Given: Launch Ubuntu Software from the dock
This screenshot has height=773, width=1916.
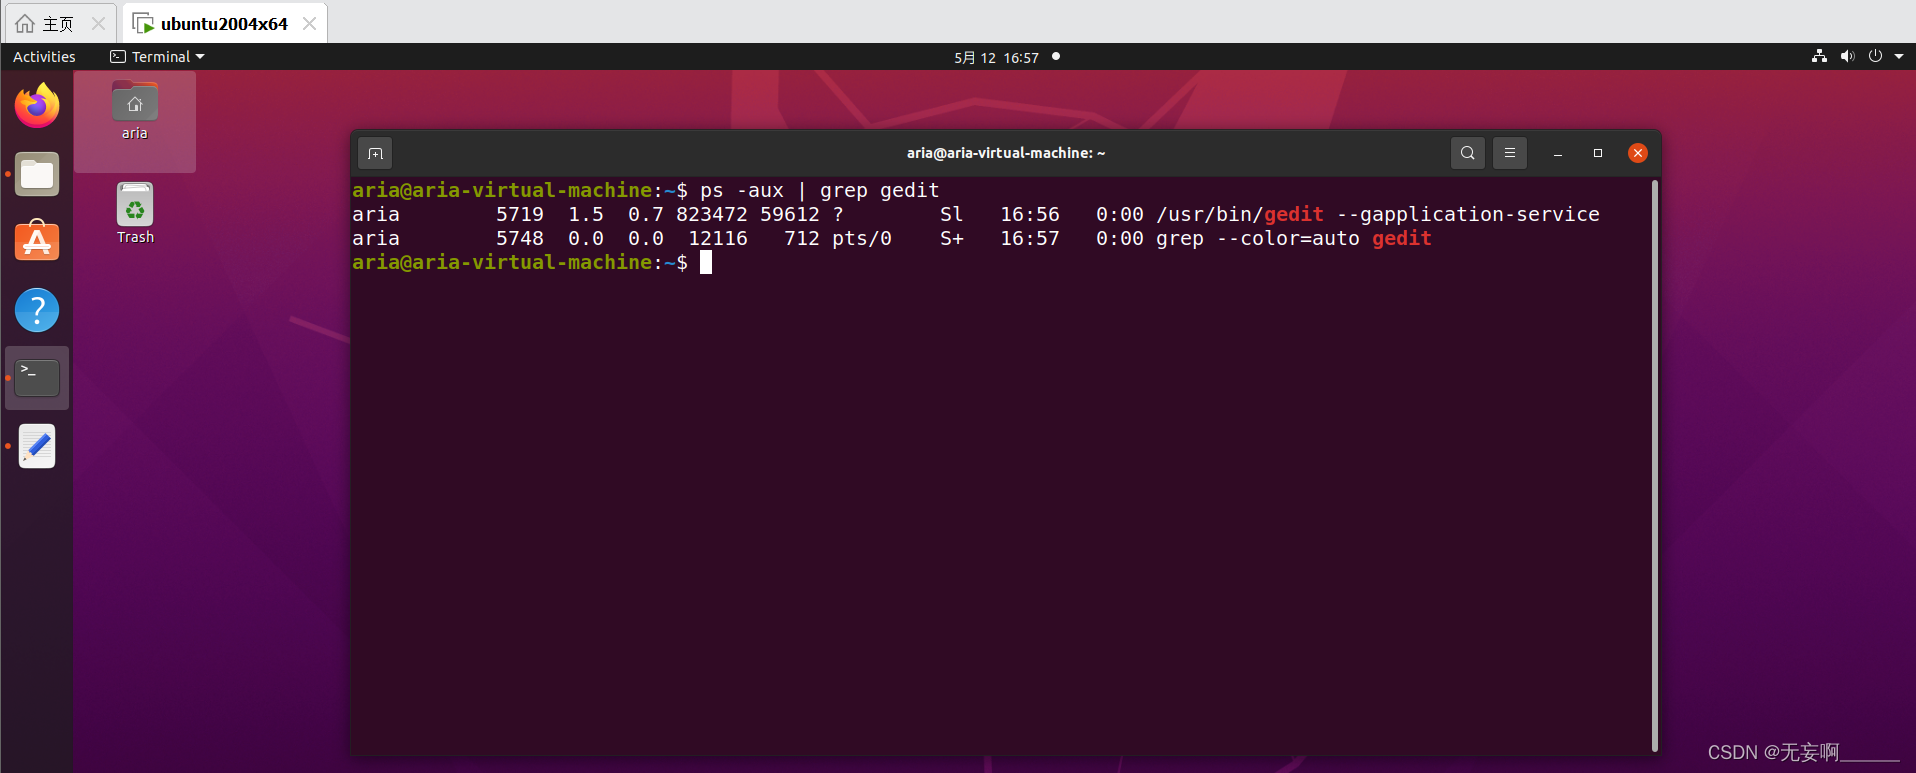Looking at the screenshot, I should pos(37,241).
